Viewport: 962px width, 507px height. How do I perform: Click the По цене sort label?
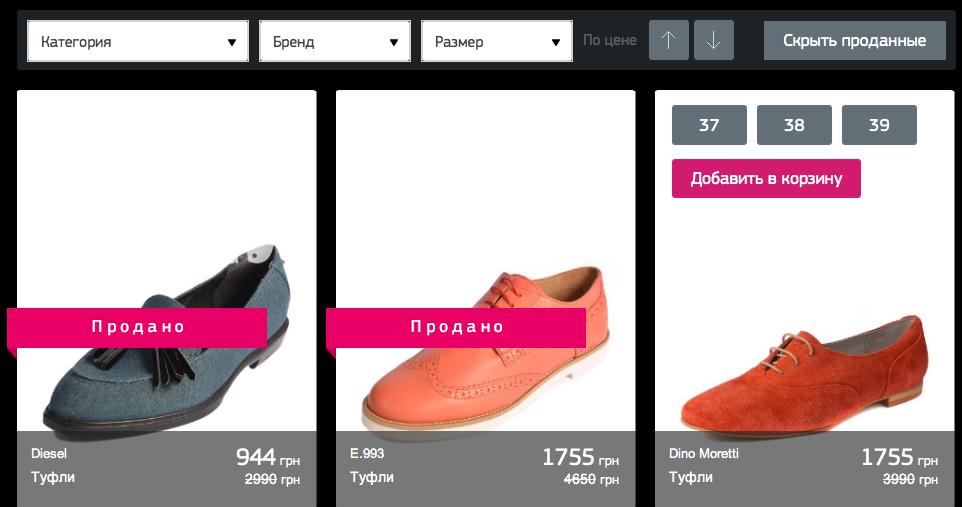tap(609, 41)
